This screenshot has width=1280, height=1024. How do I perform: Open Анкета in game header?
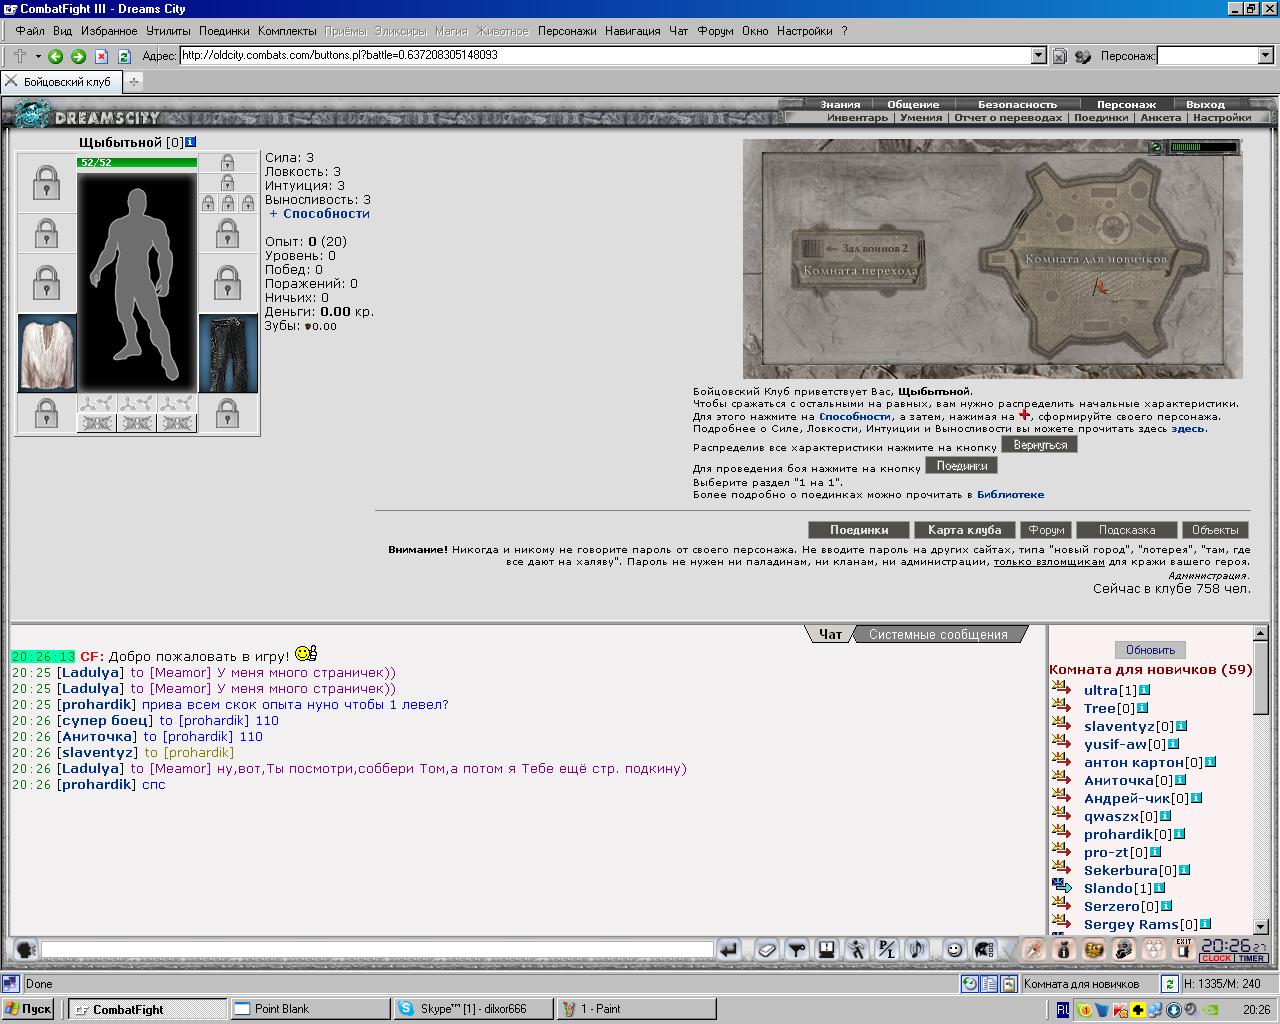pos(1161,117)
